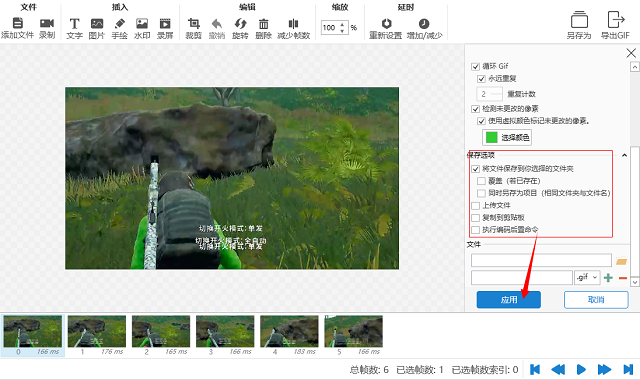This screenshot has width=640, height=380.
Task: Insert a picture with the 图片 icon
Action: point(97,23)
